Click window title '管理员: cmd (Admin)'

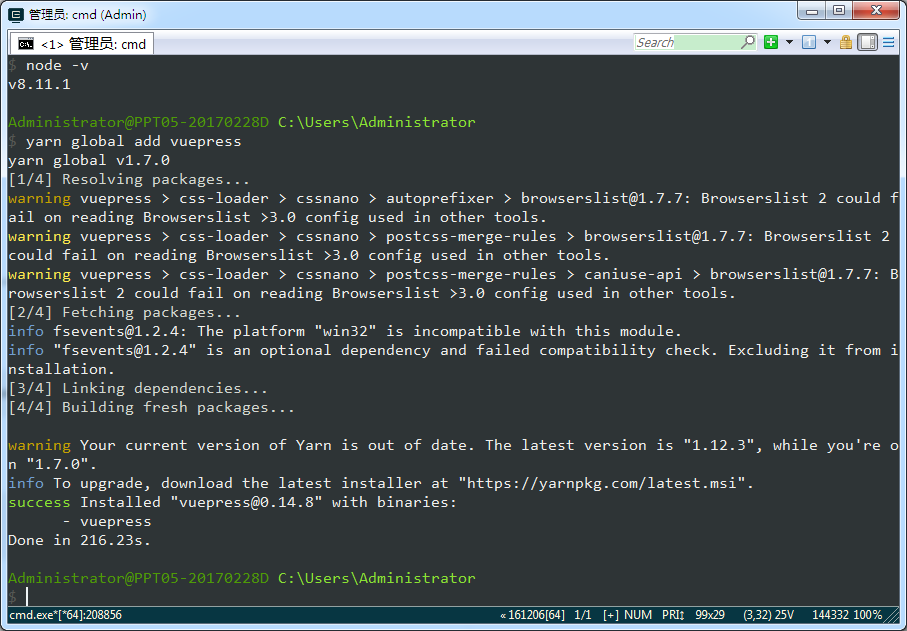tap(88, 15)
